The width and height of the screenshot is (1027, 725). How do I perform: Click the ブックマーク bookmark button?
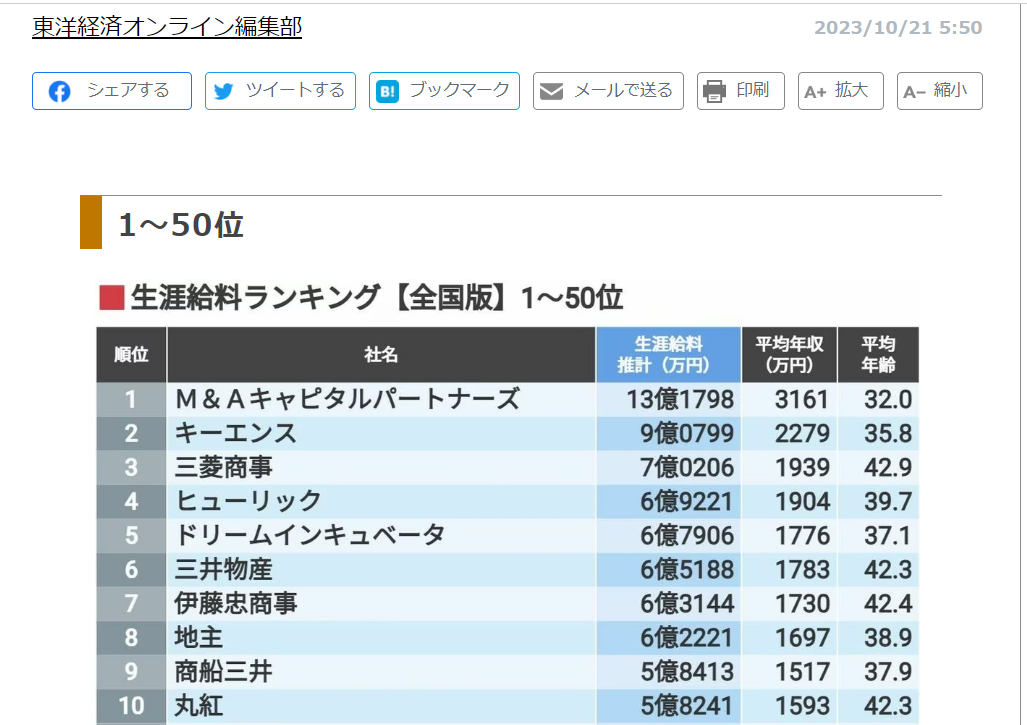(444, 91)
